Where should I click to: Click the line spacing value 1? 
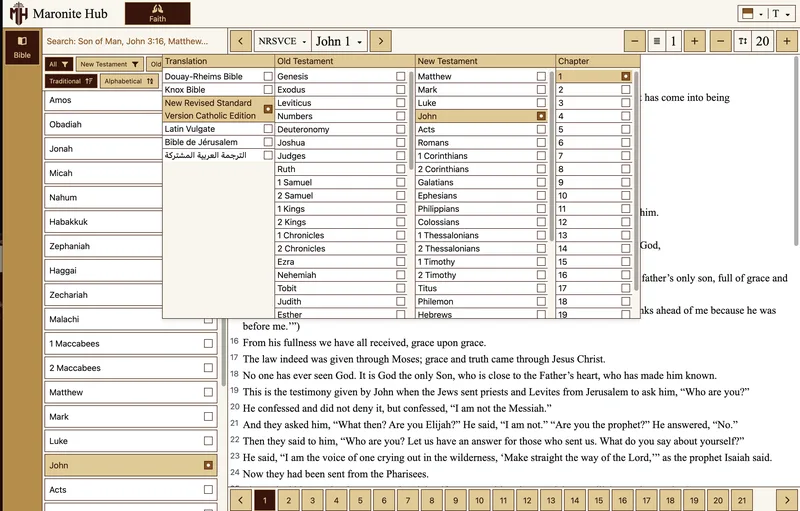pyautogui.click(x=673, y=41)
